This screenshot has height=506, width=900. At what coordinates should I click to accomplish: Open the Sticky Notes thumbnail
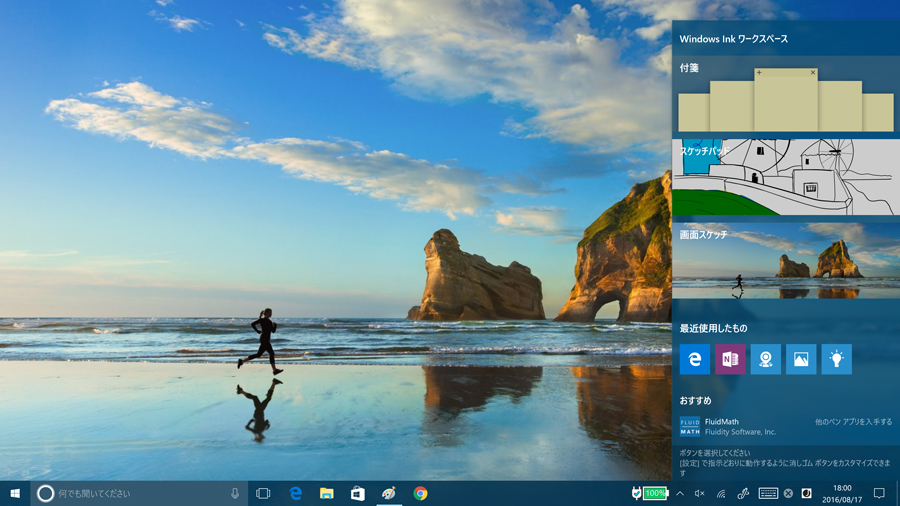point(785,102)
